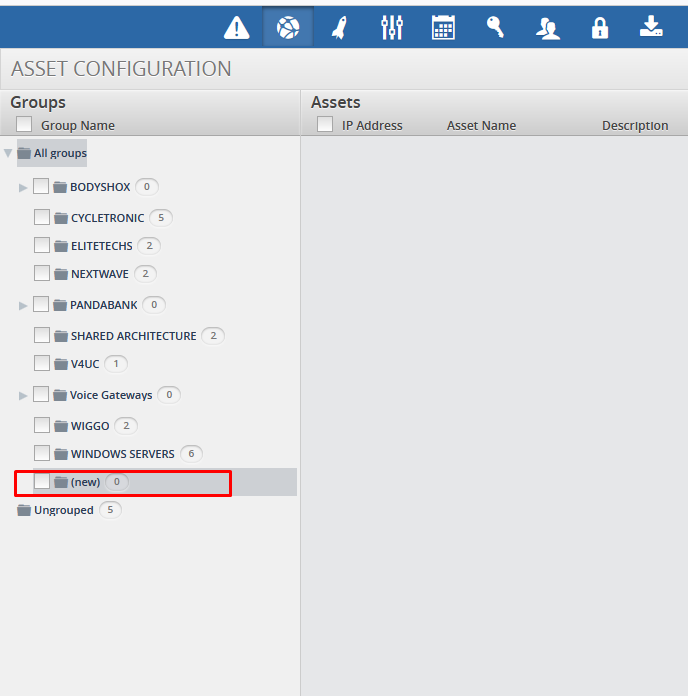The width and height of the screenshot is (688, 696).
Task: Check the WINDOWS SERVERS group checkbox
Action: [42, 453]
